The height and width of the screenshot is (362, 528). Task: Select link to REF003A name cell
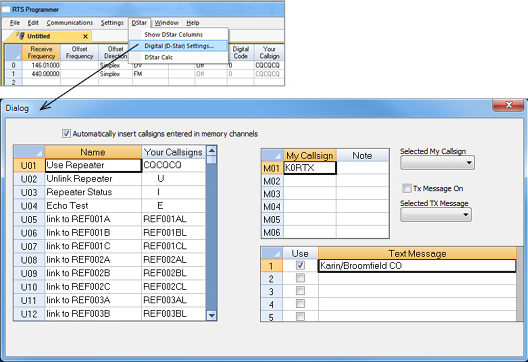pos(93,300)
